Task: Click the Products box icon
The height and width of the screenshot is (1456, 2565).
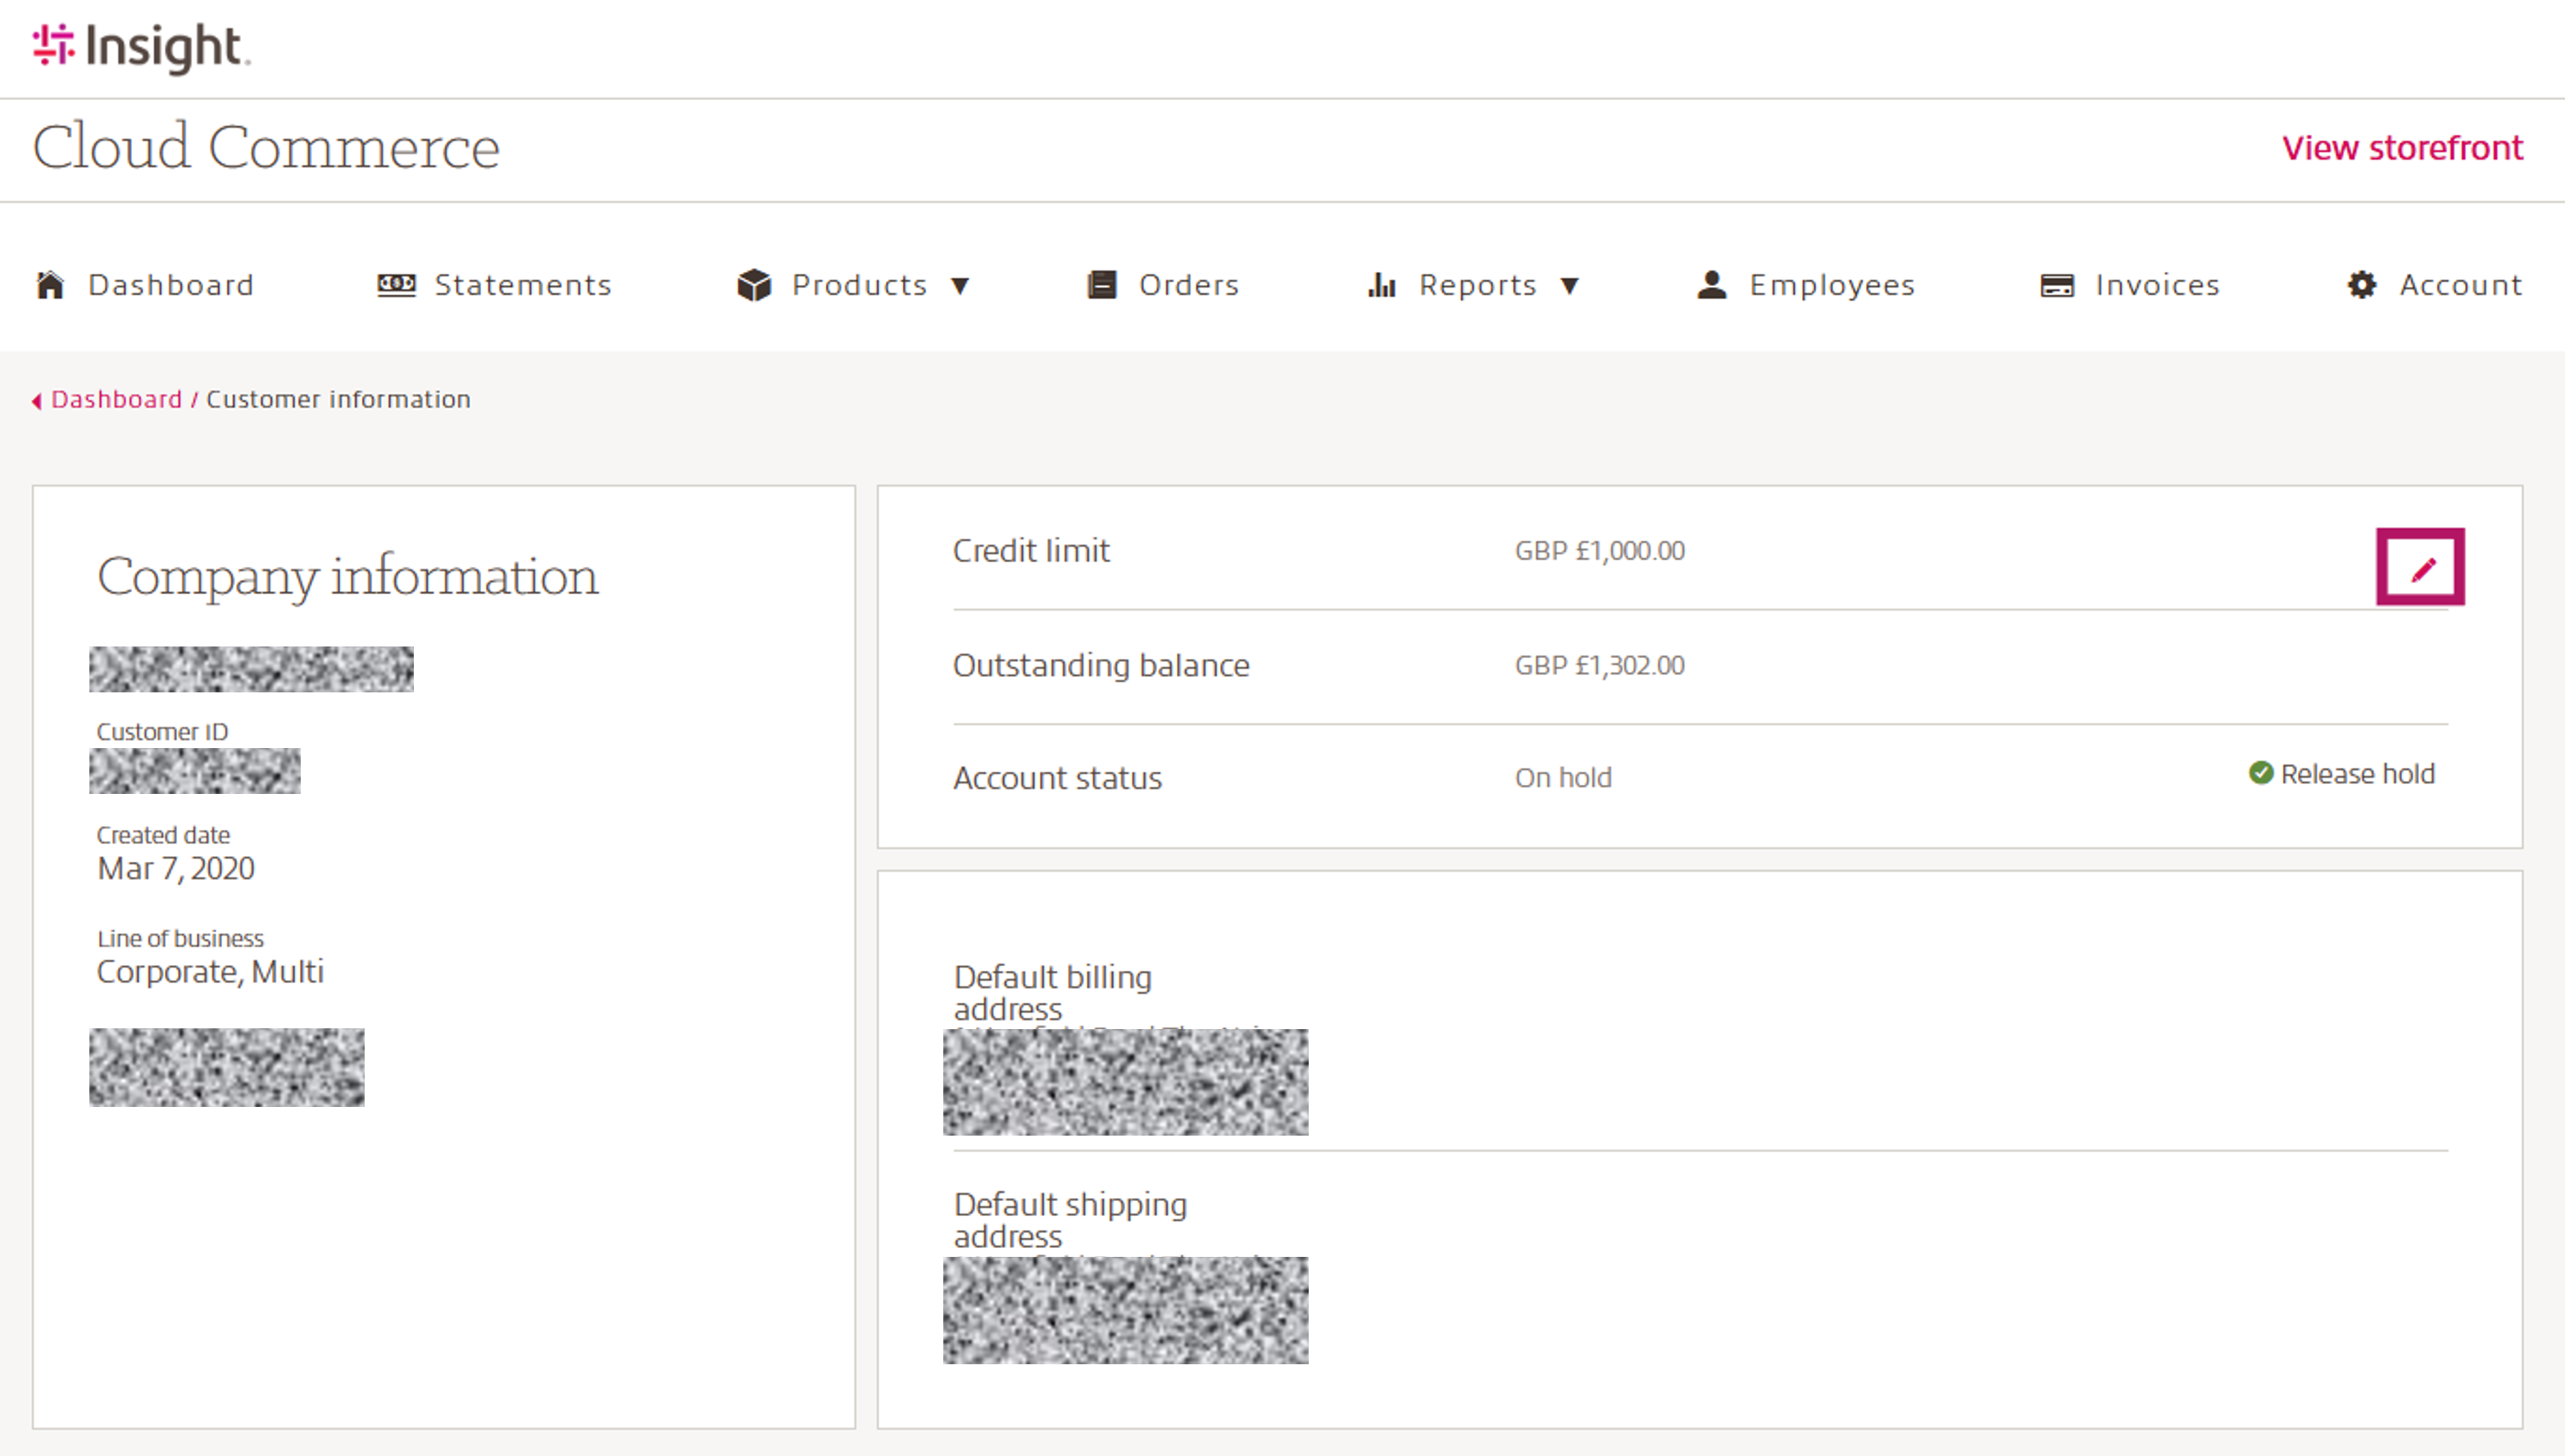Action: 754,285
